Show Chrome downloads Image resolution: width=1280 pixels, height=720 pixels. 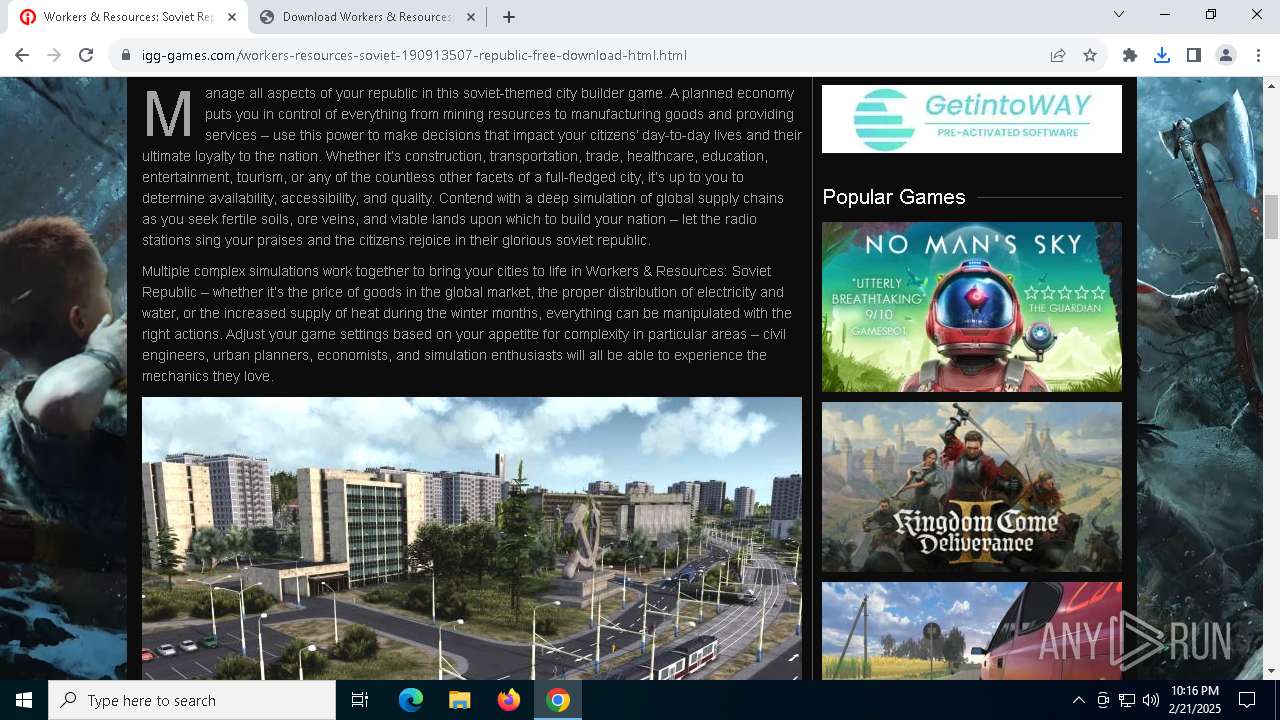(x=1162, y=55)
